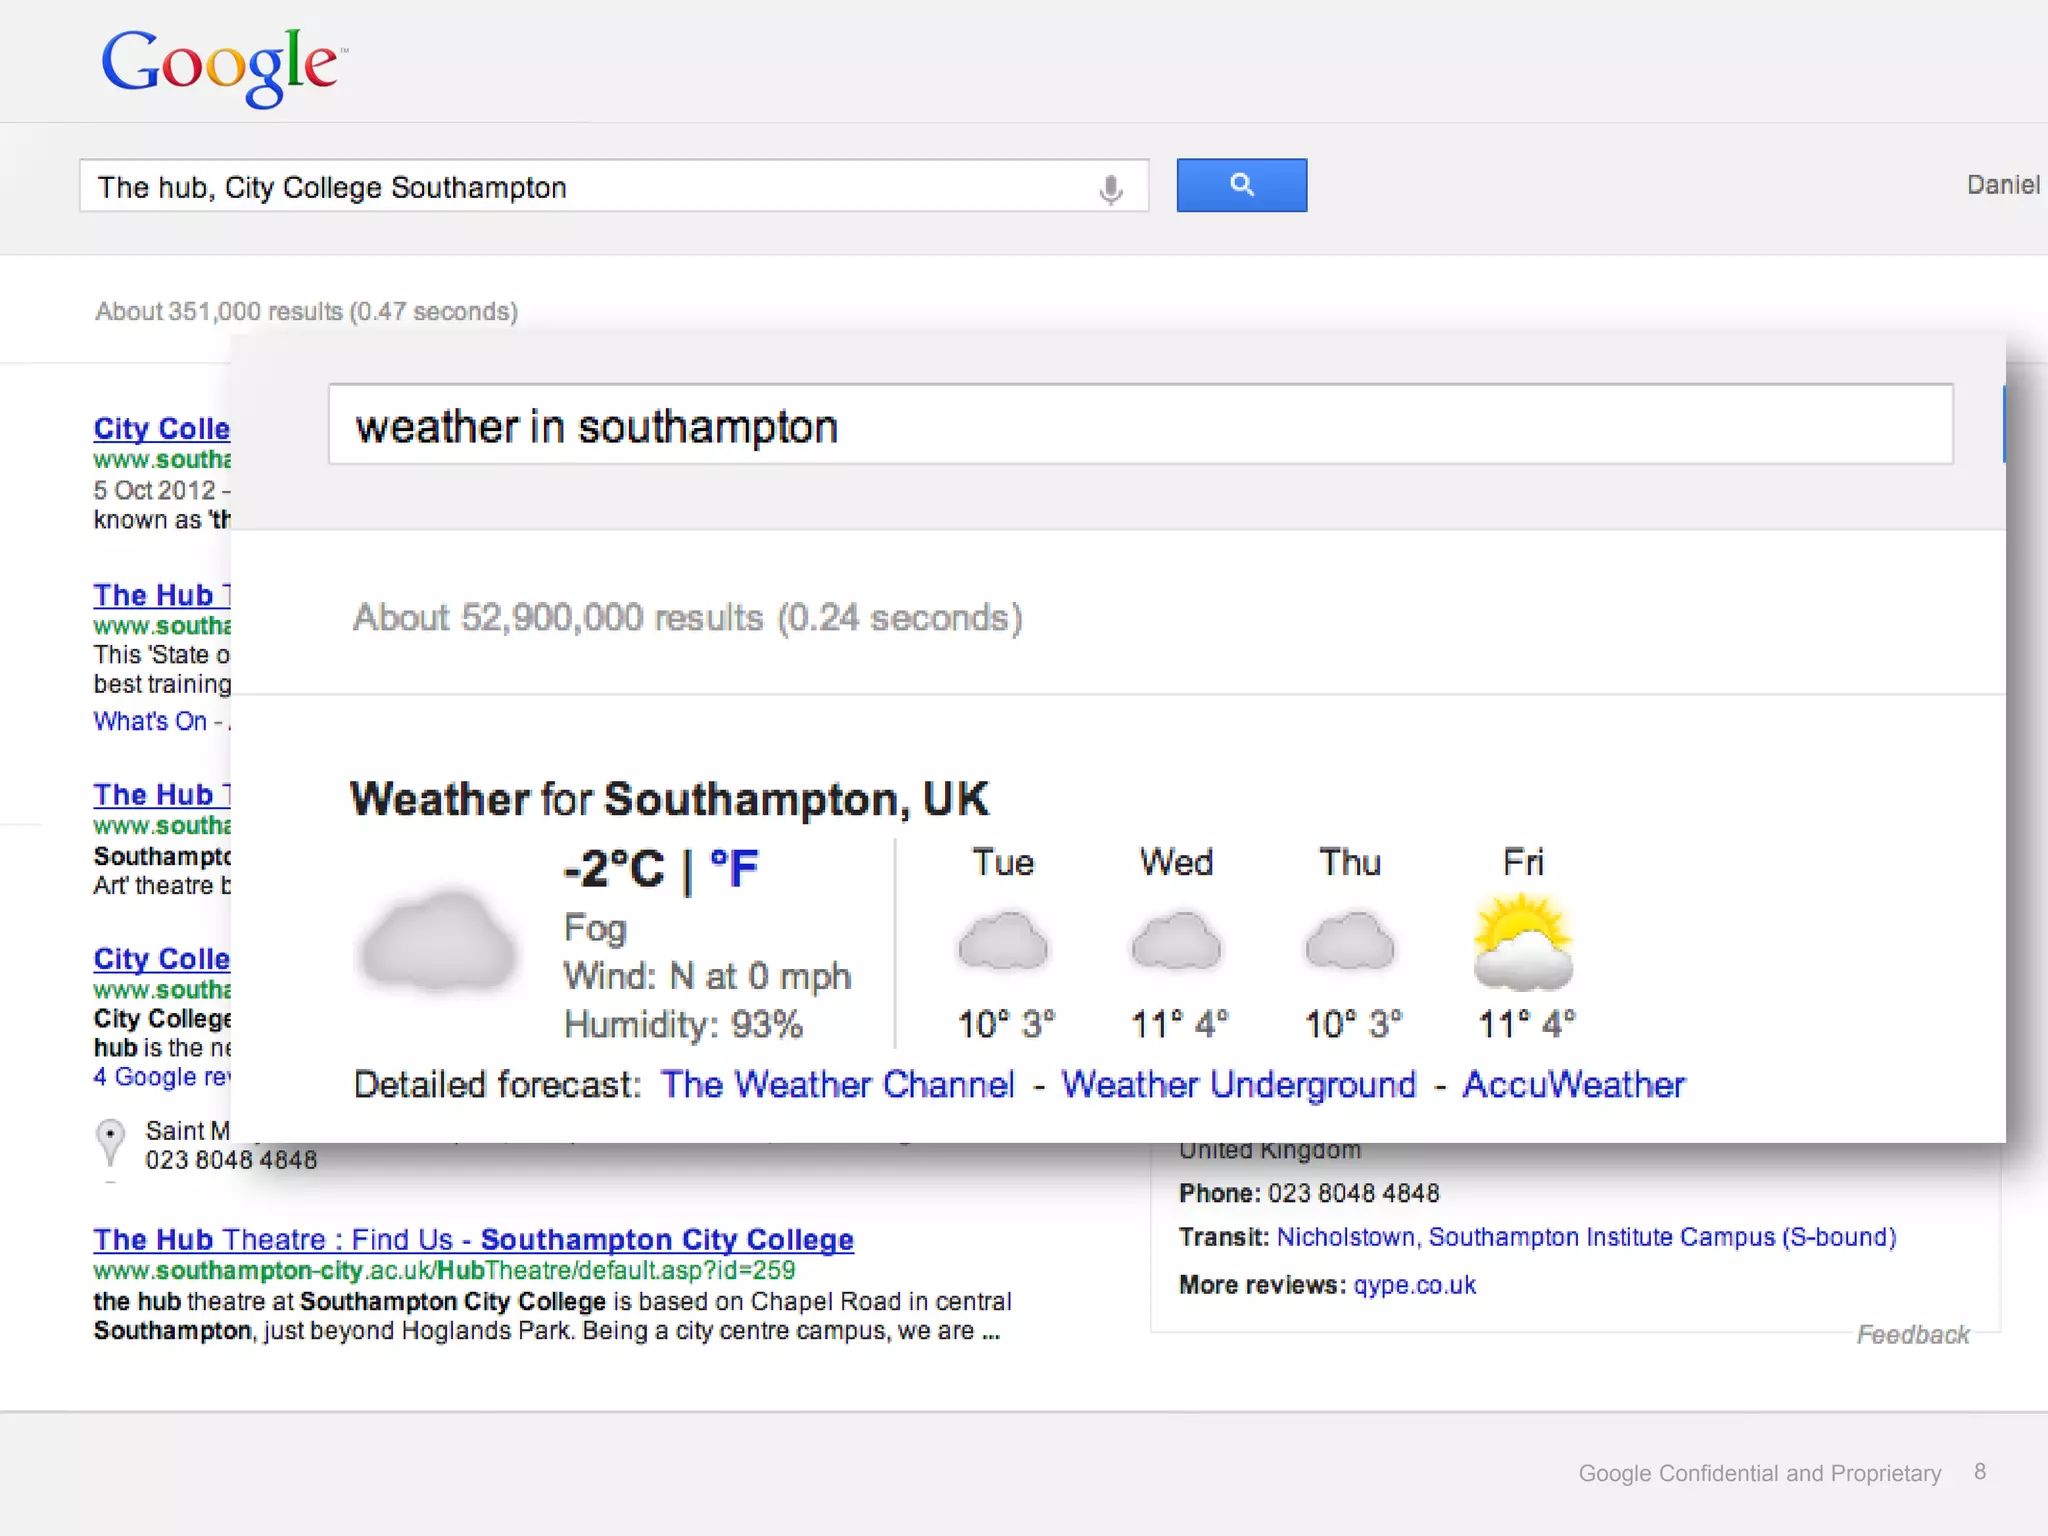Open 'The Hub Theatre : Find Us' result

(473, 1239)
